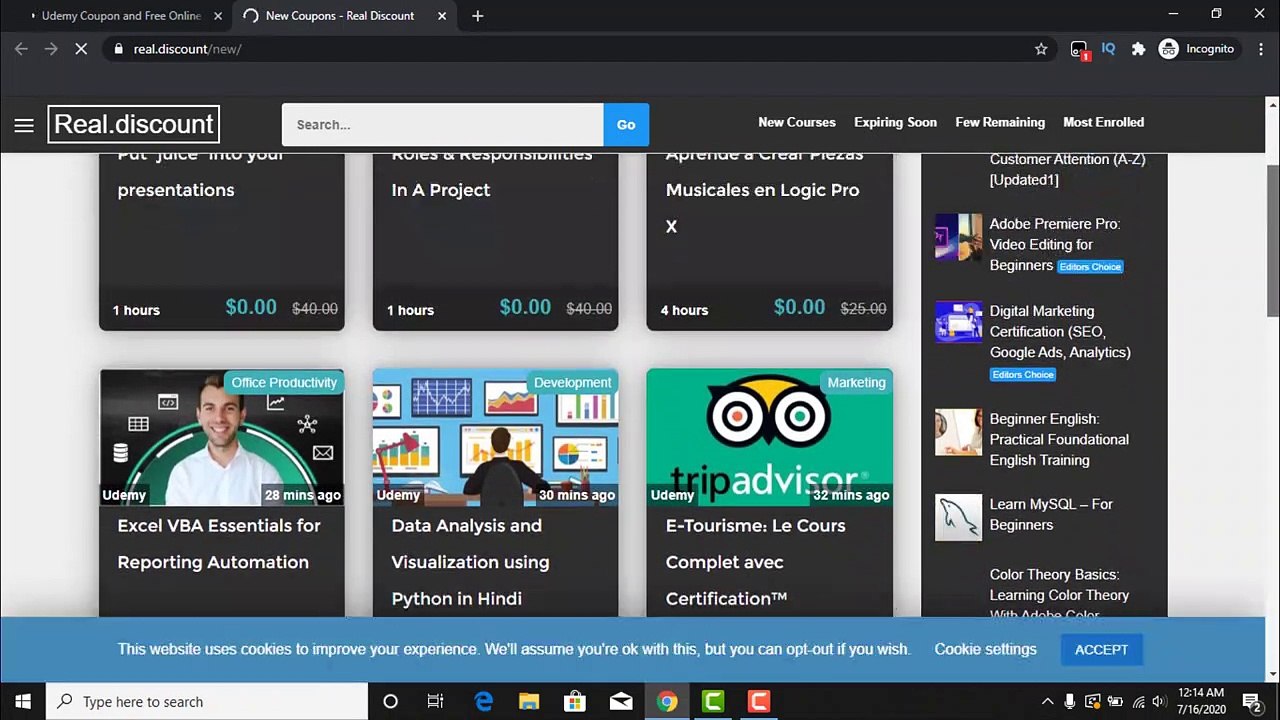This screenshot has width=1280, height=720.
Task: Open Data Analysis and Visualization course thumbnail
Action: pyautogui.click(x=496, y=437)
